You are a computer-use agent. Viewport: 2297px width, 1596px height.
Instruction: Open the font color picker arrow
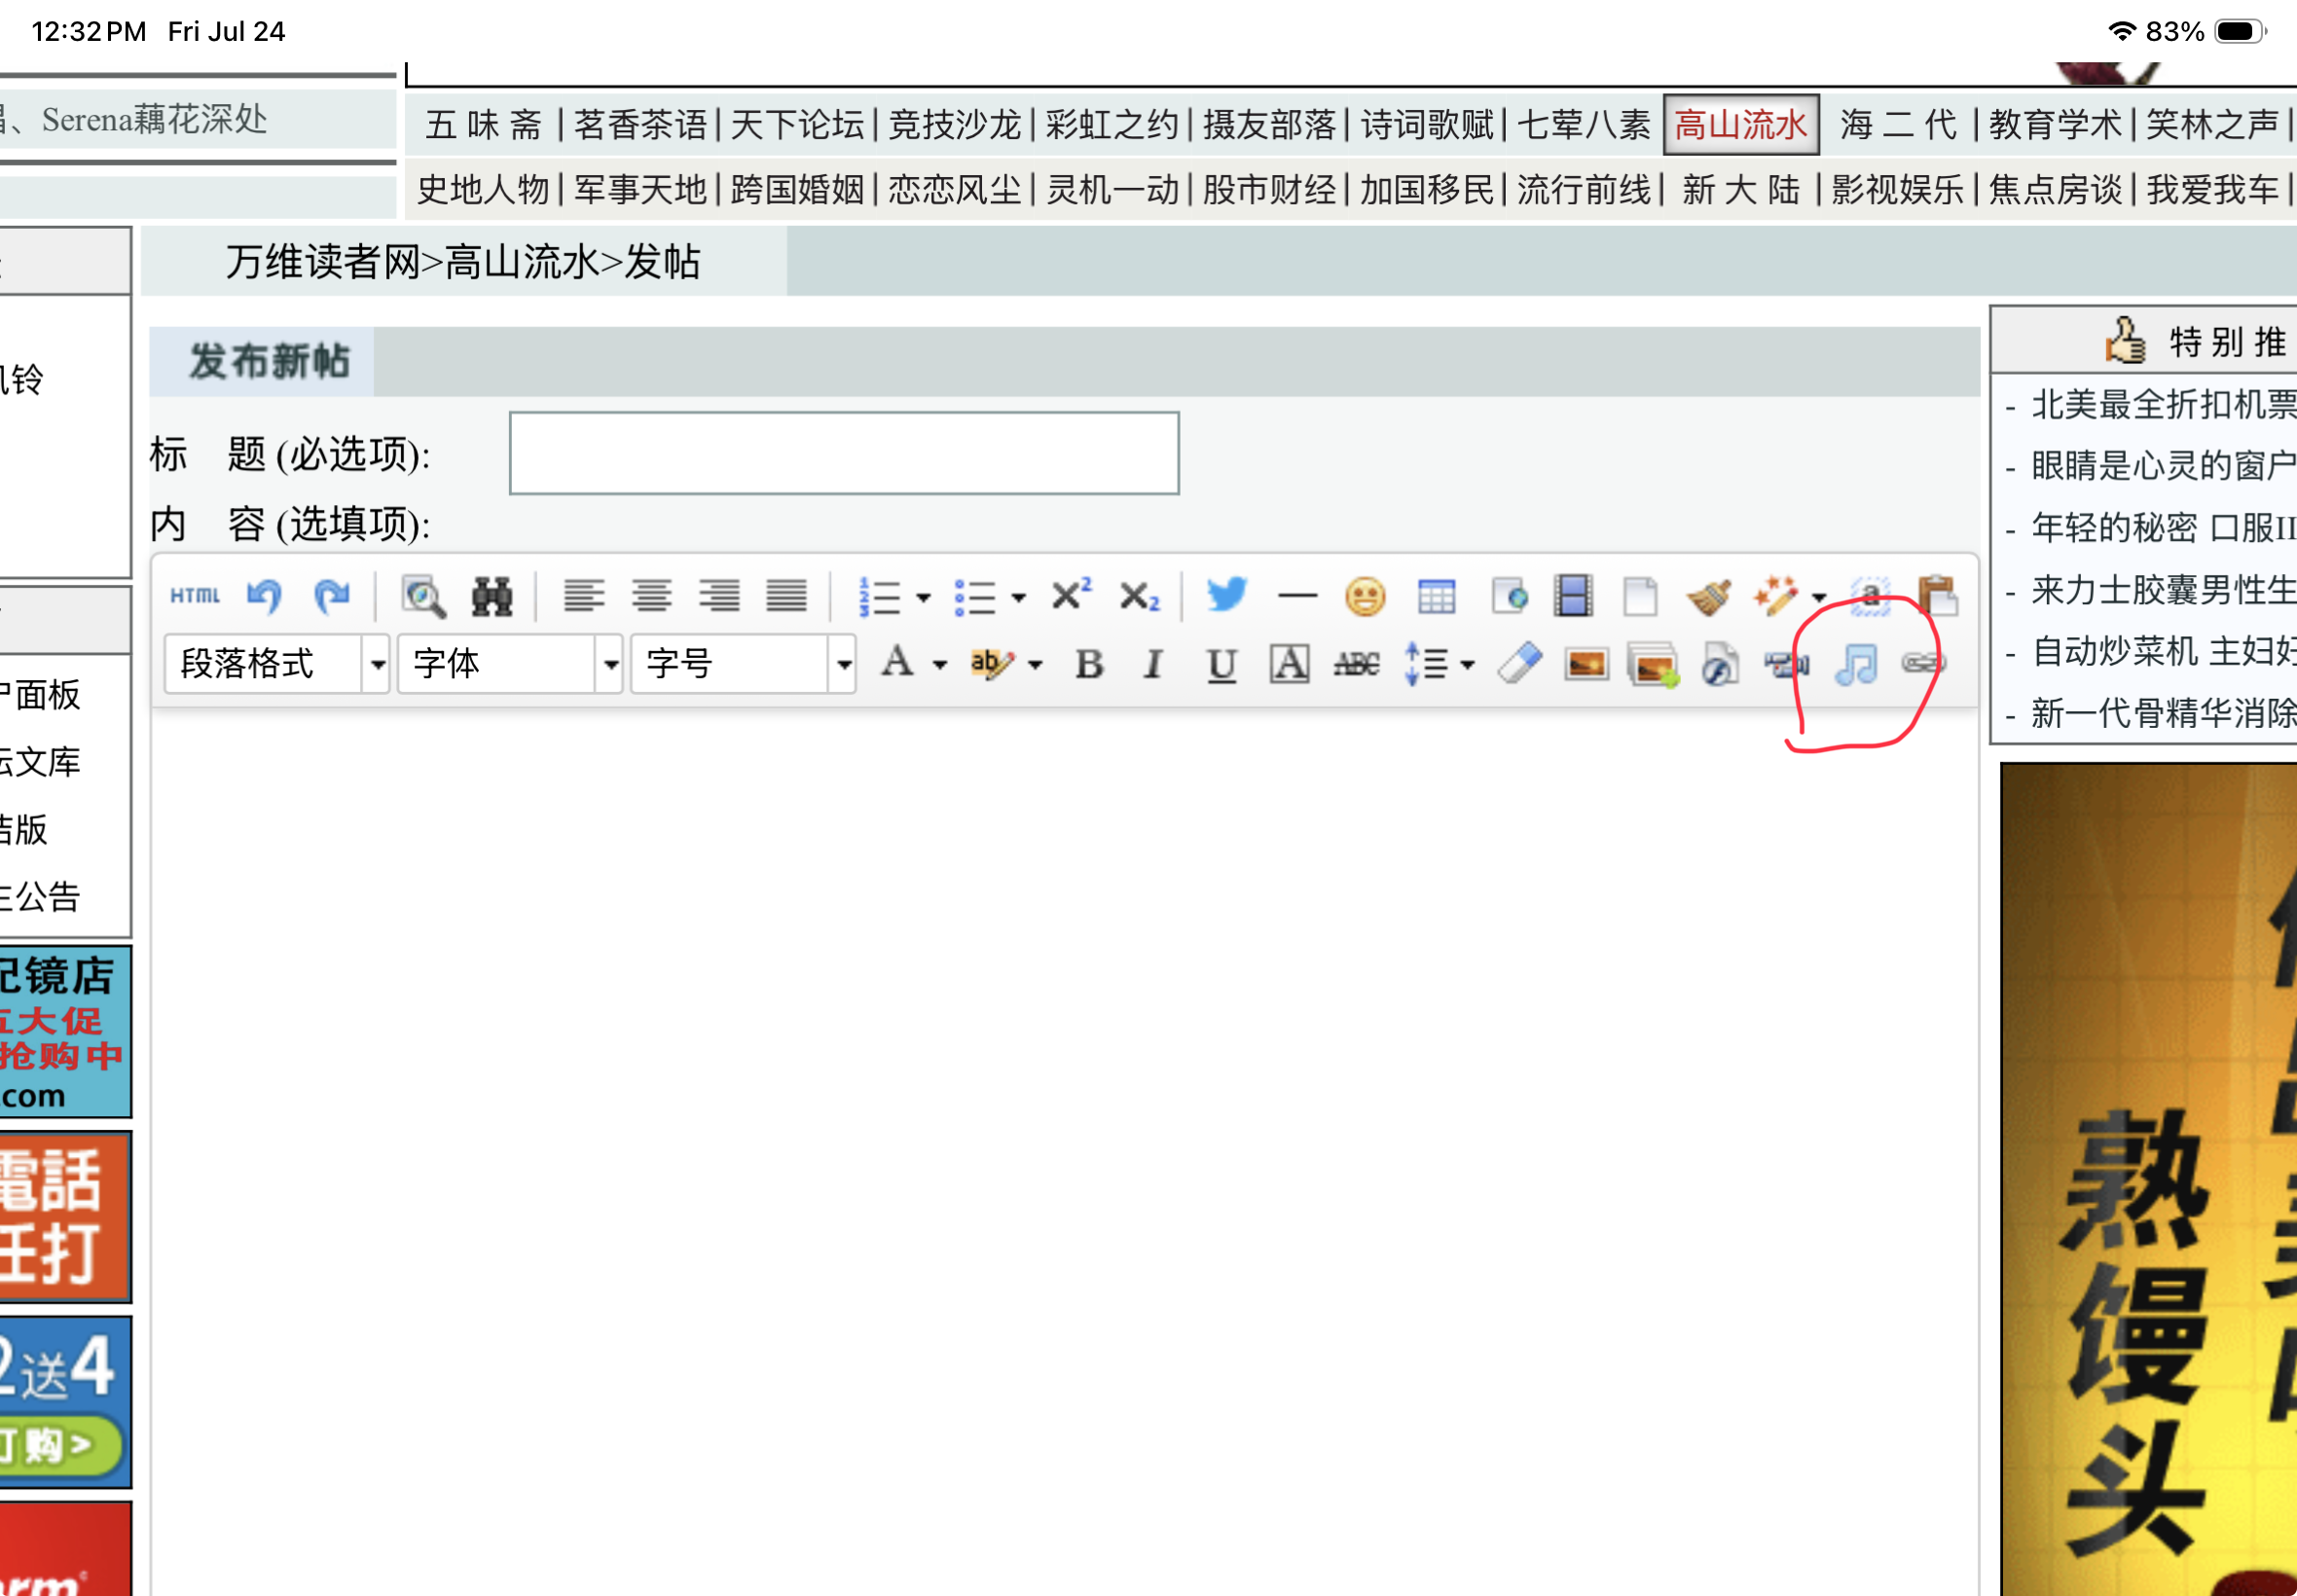(939, 664)
